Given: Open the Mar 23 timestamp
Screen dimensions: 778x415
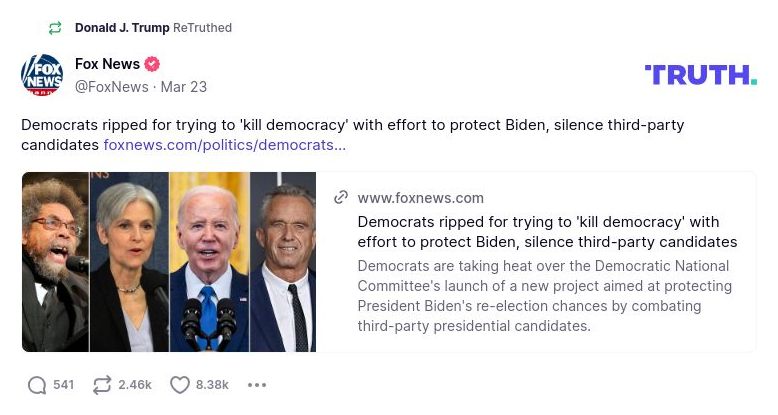Looking at the screenshot, I should point(185,87).
